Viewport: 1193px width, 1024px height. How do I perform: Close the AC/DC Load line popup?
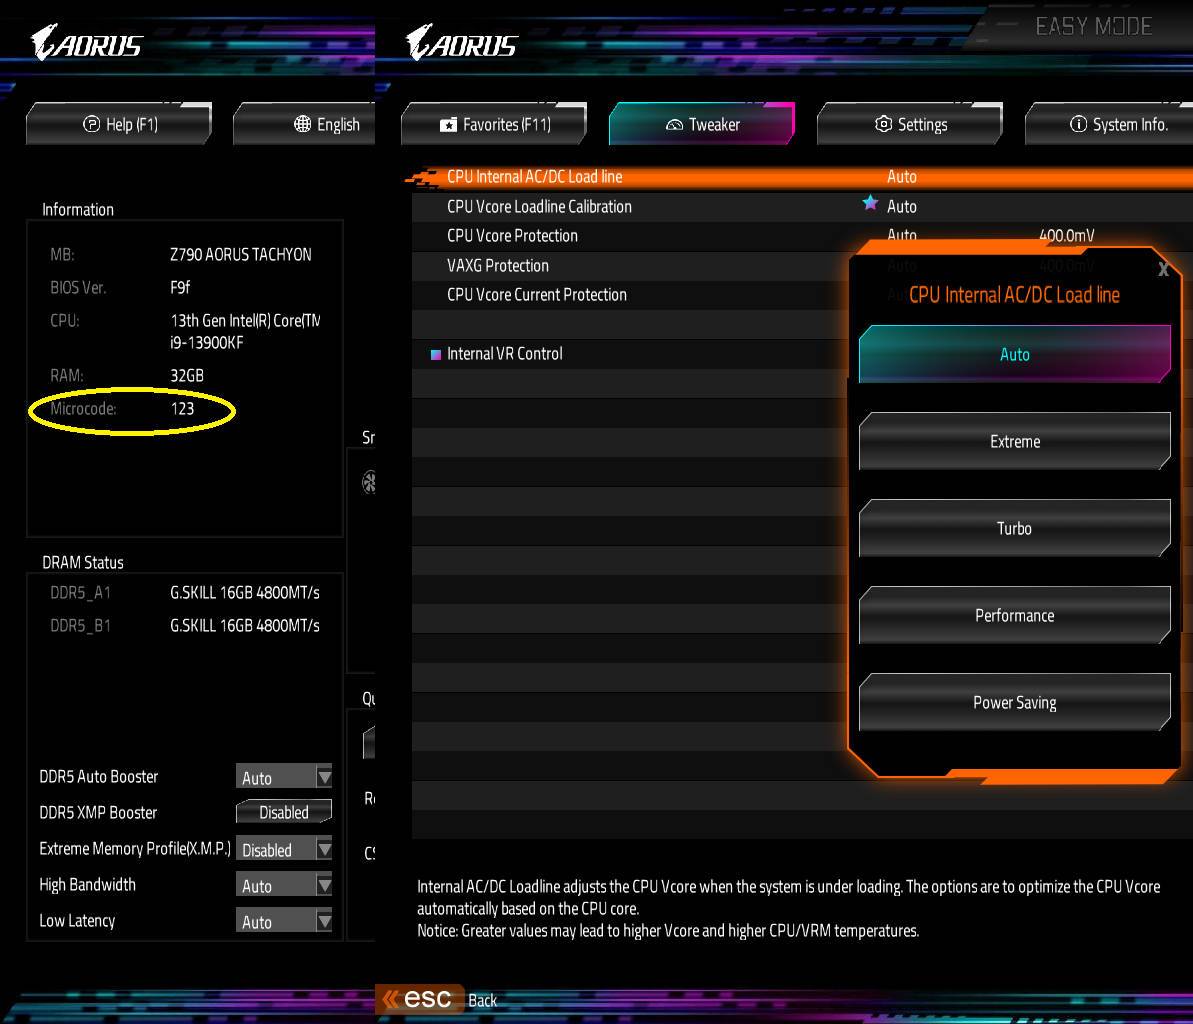coord(1163,269)
